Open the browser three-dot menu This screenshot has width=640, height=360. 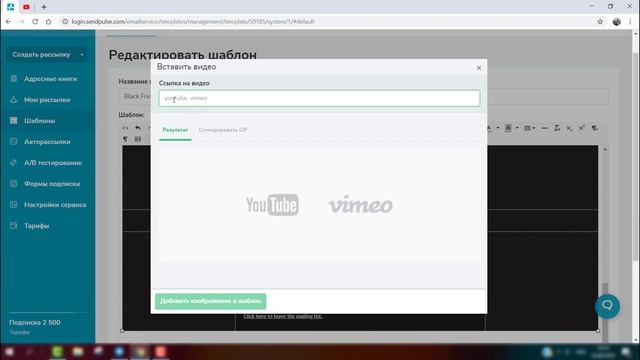click(630, 22)
